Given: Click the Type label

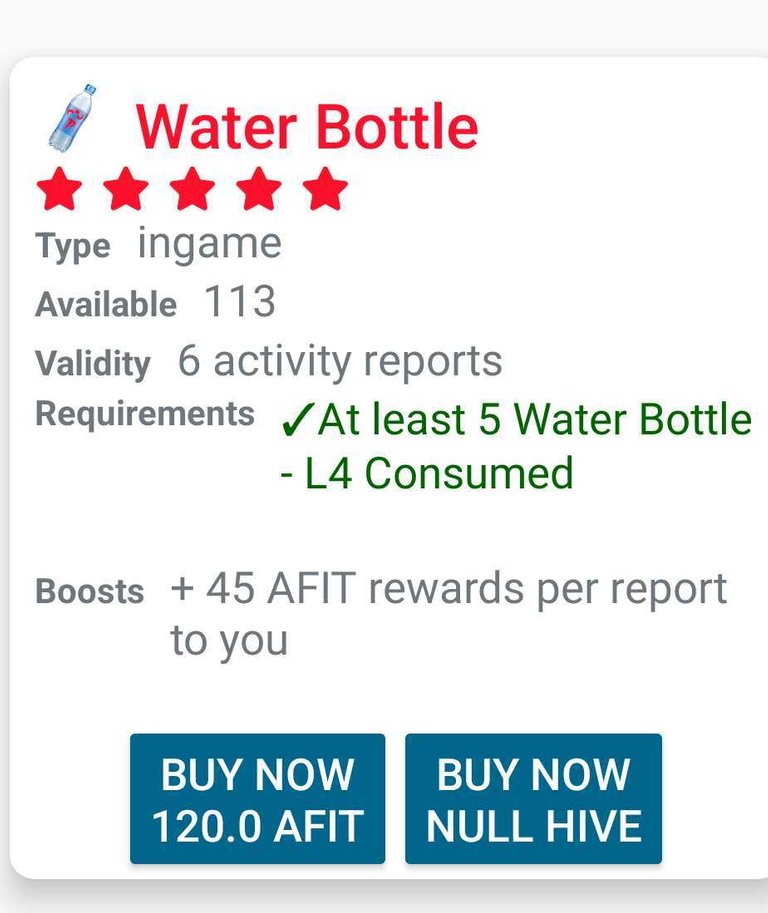Looking at the screenshot, I should pos(73,246).
